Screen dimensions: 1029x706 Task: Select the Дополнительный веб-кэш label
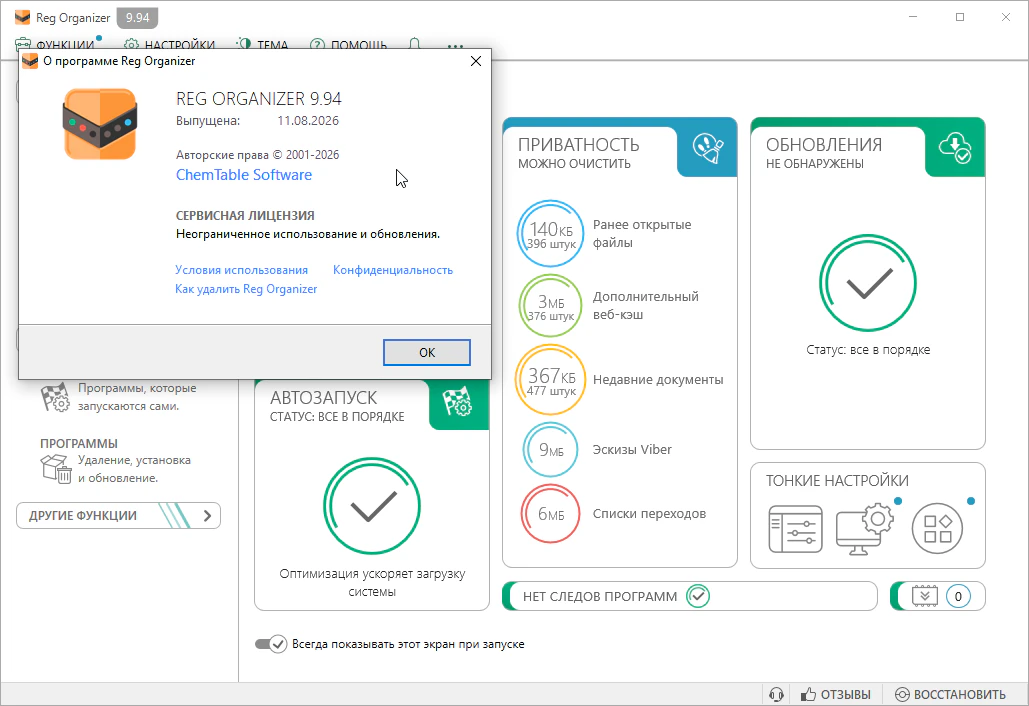646,306
